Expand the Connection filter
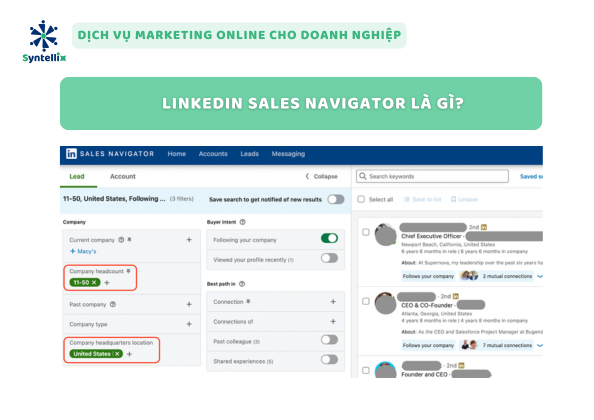This screenshot has width=594, height=420. tap(333, 301)
